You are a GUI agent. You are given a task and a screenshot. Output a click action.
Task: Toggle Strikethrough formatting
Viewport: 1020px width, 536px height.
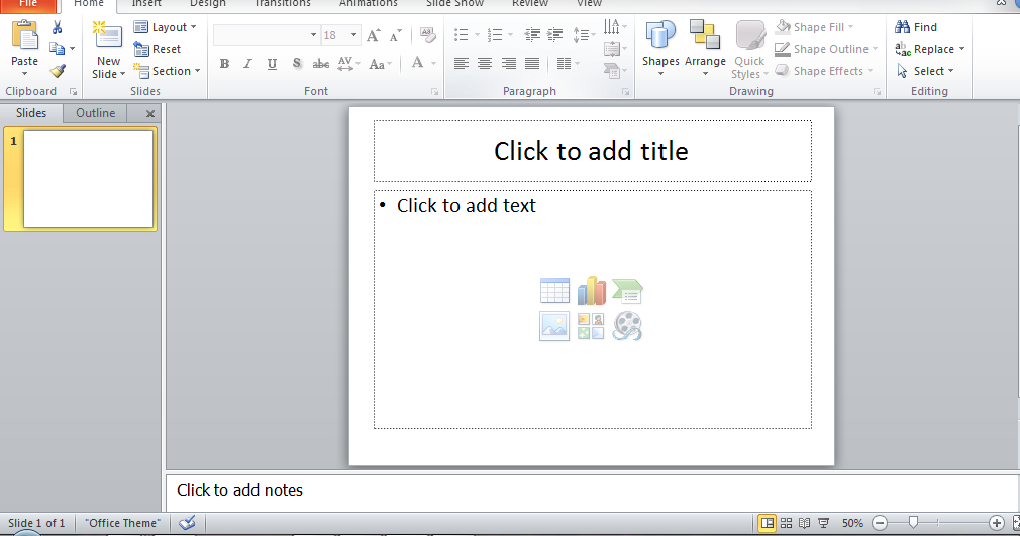[321, 64]
